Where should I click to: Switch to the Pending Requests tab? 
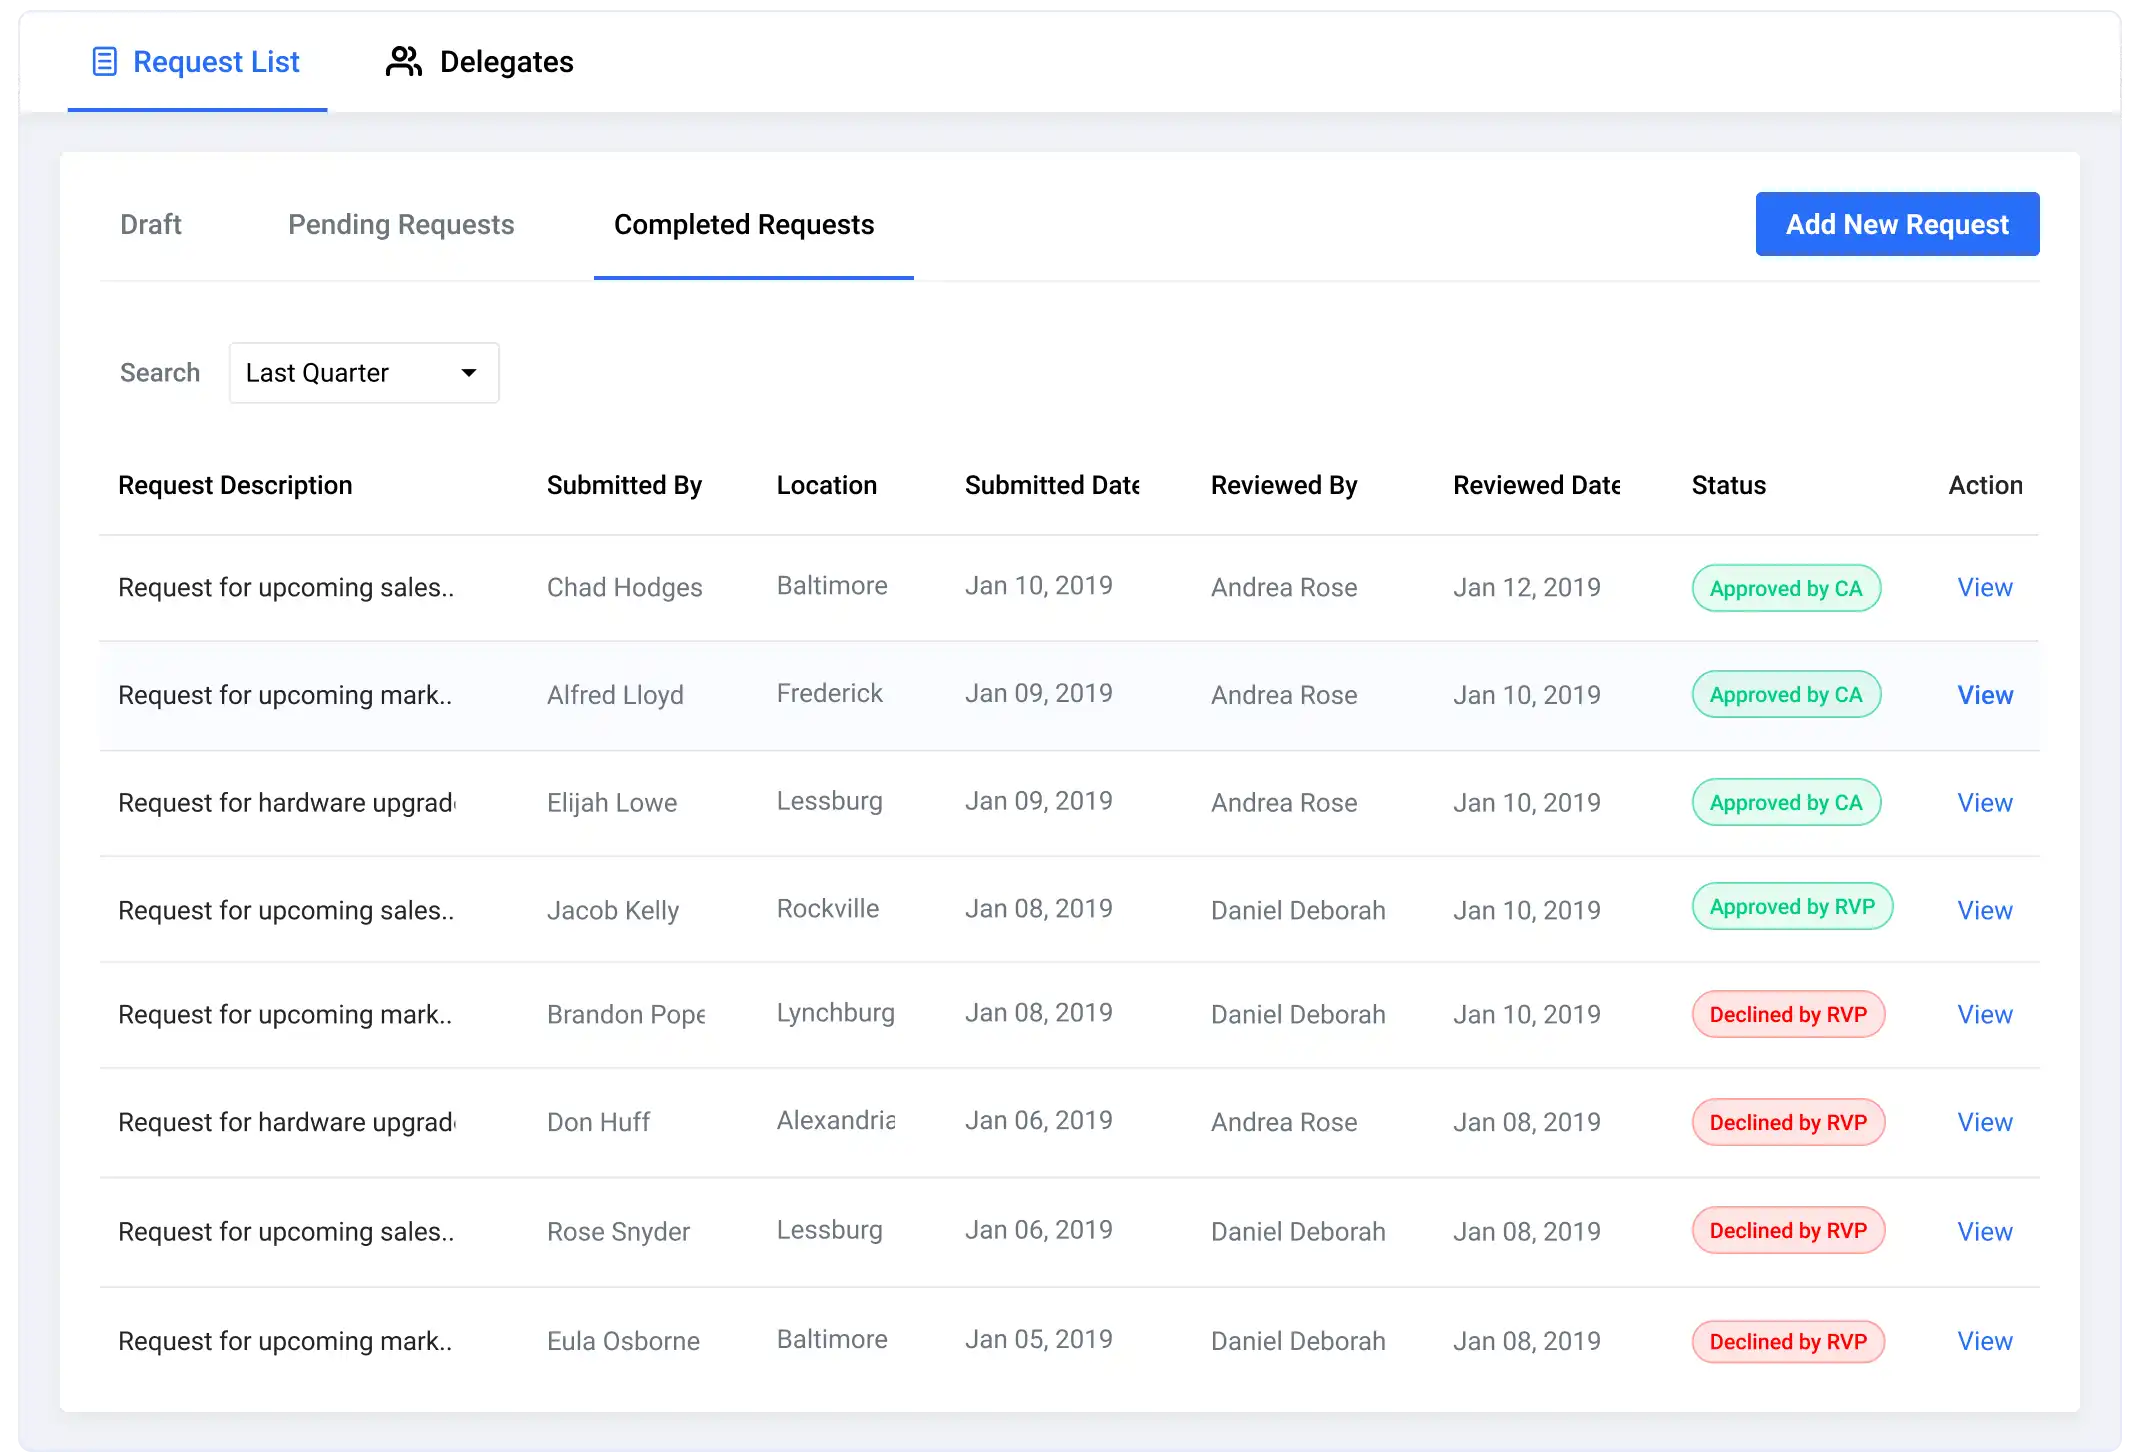click(x=401, y=224)
